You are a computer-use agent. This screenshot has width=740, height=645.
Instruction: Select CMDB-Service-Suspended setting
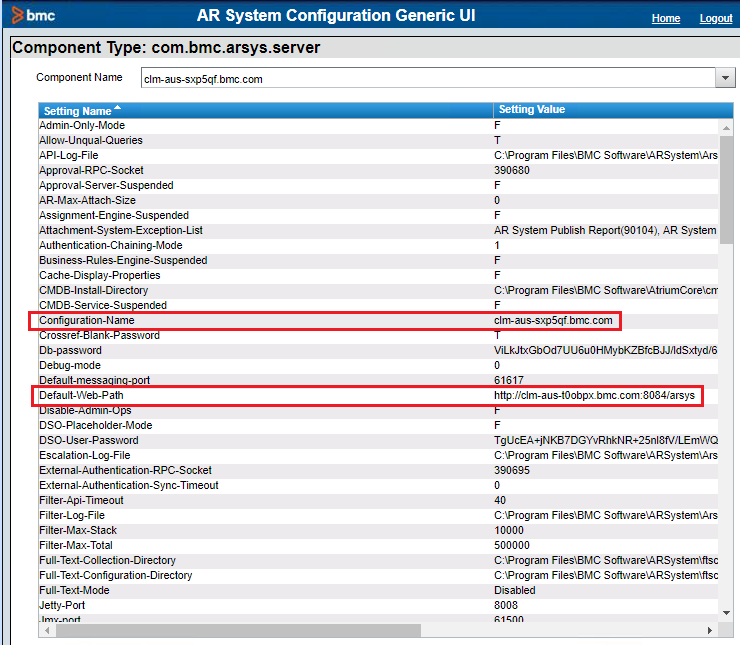(x=103, y=305)
